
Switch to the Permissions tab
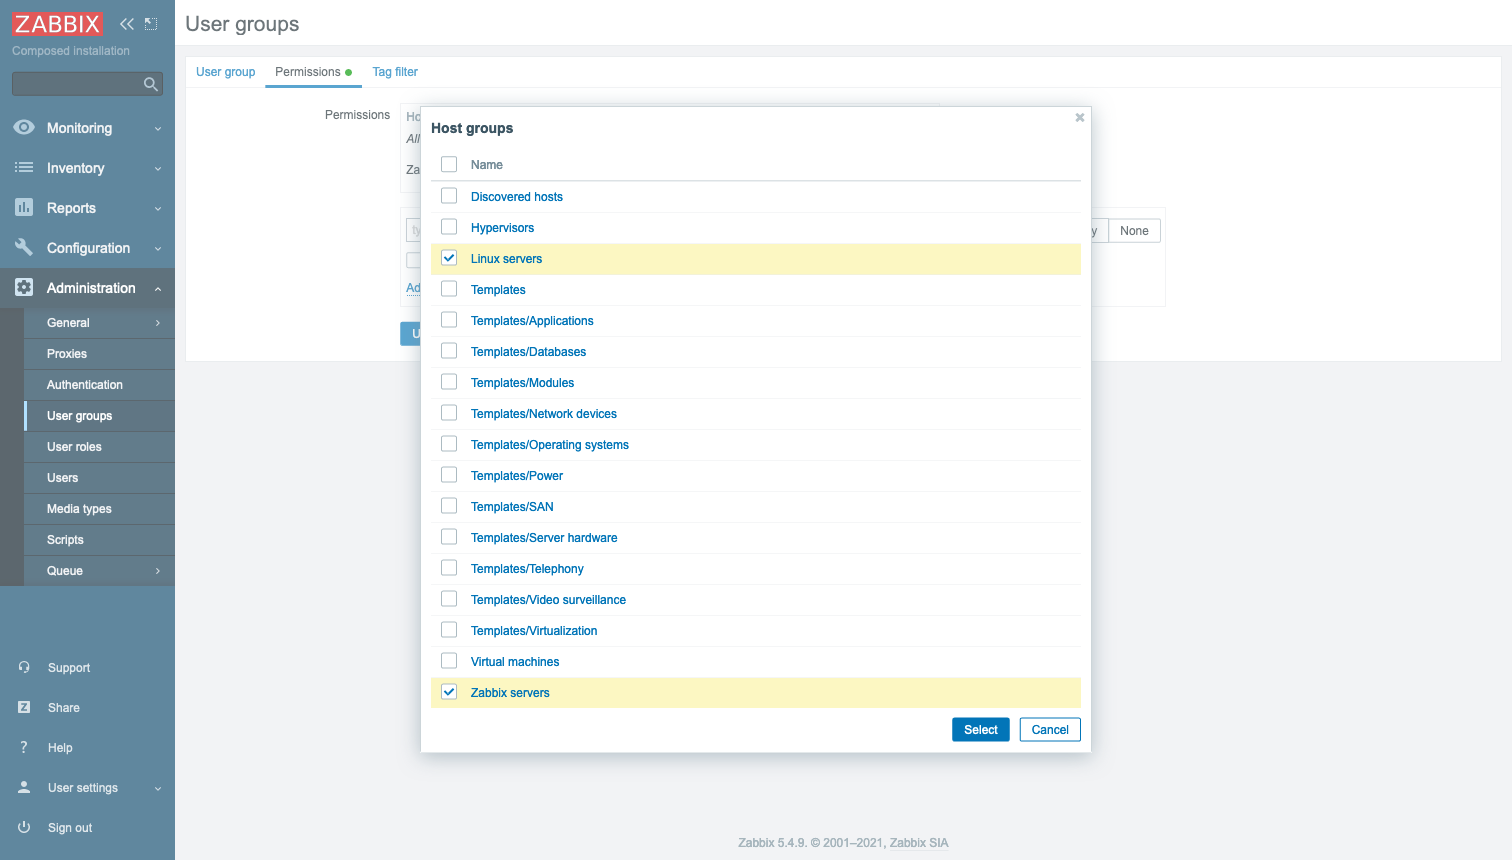[313, 72]
